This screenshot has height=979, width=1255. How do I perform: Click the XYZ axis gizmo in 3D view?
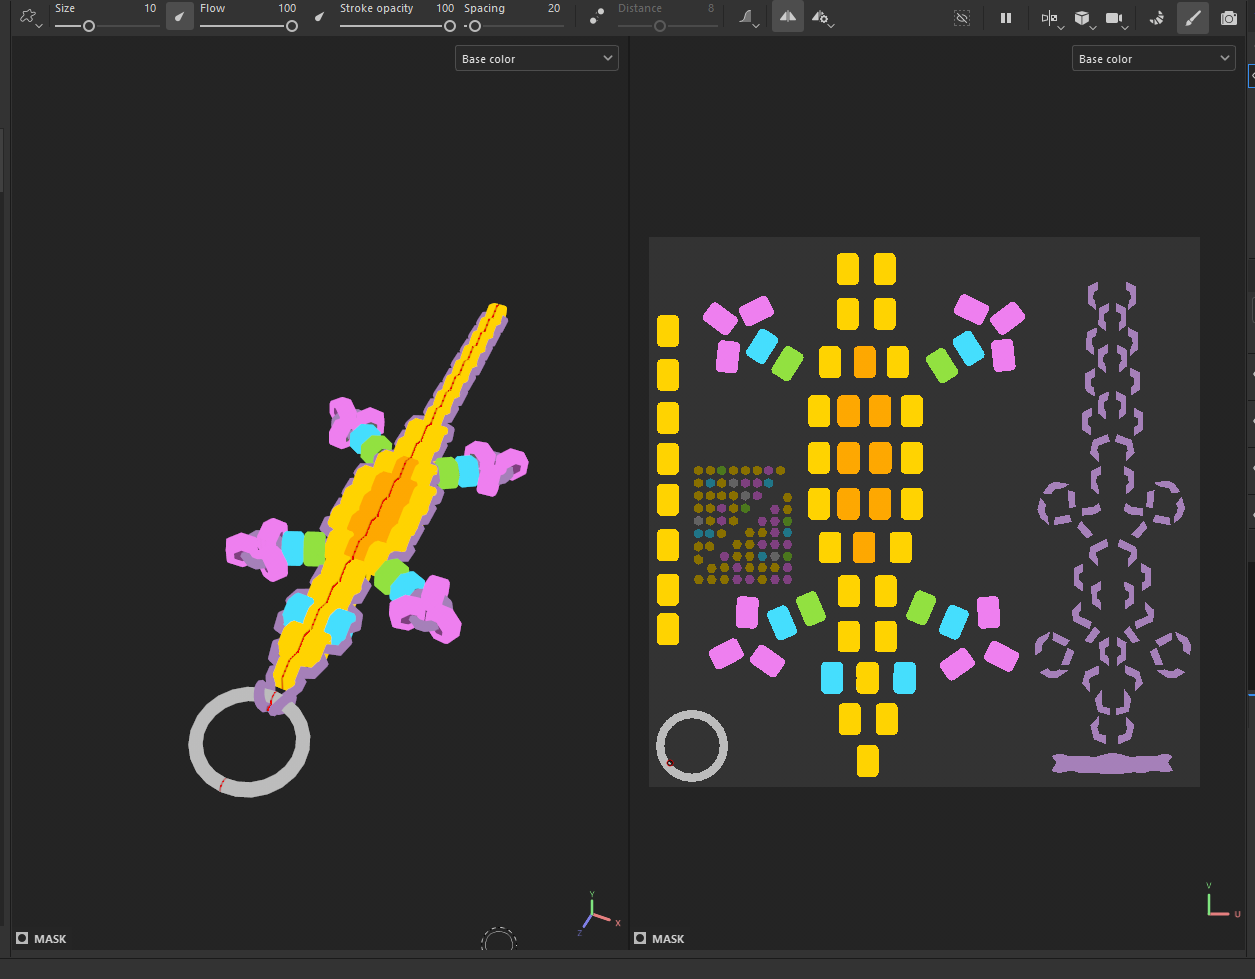(598, 913)
